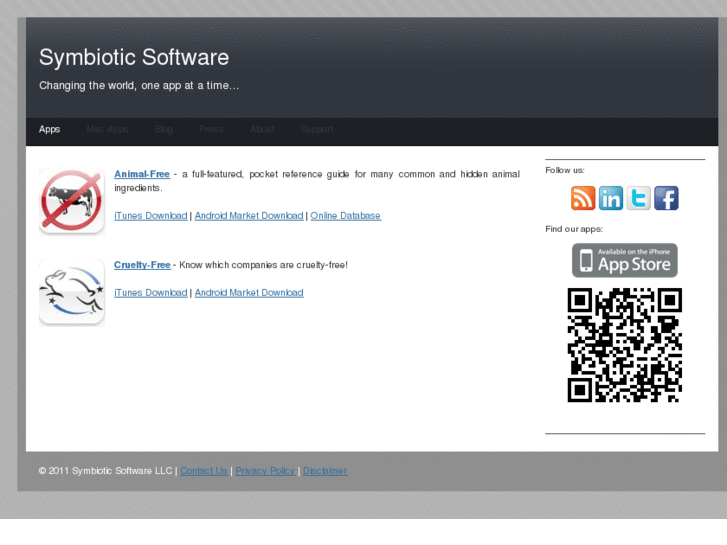
Task: Open the Online Database link
Action: (x=346, y=216)
